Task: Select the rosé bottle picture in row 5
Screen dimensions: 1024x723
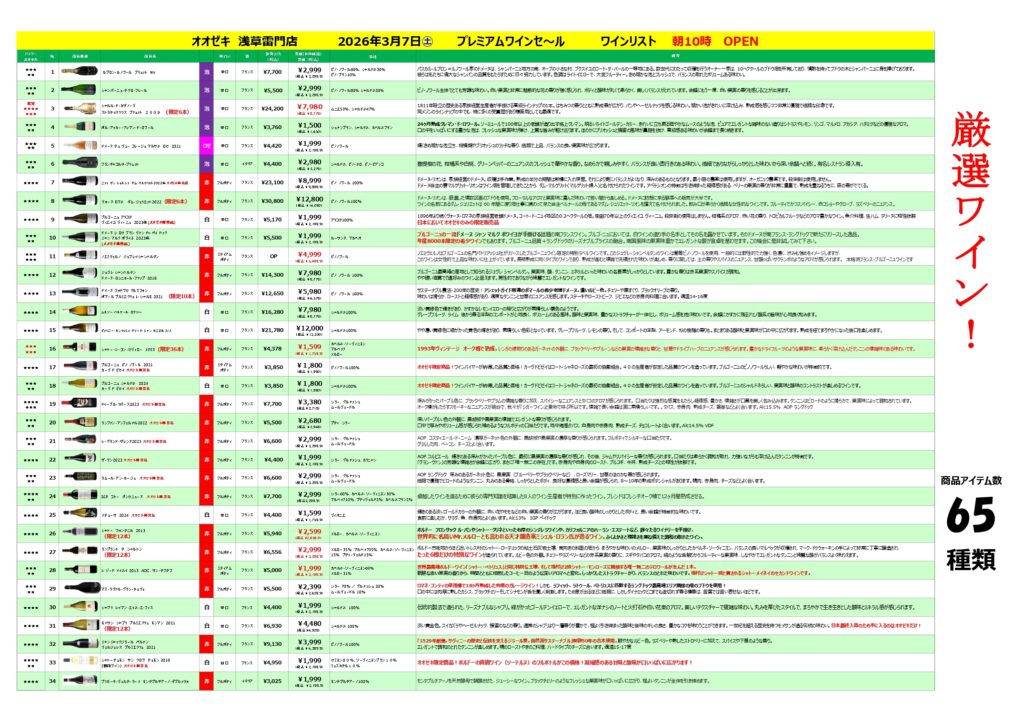Action: point(78,145)
